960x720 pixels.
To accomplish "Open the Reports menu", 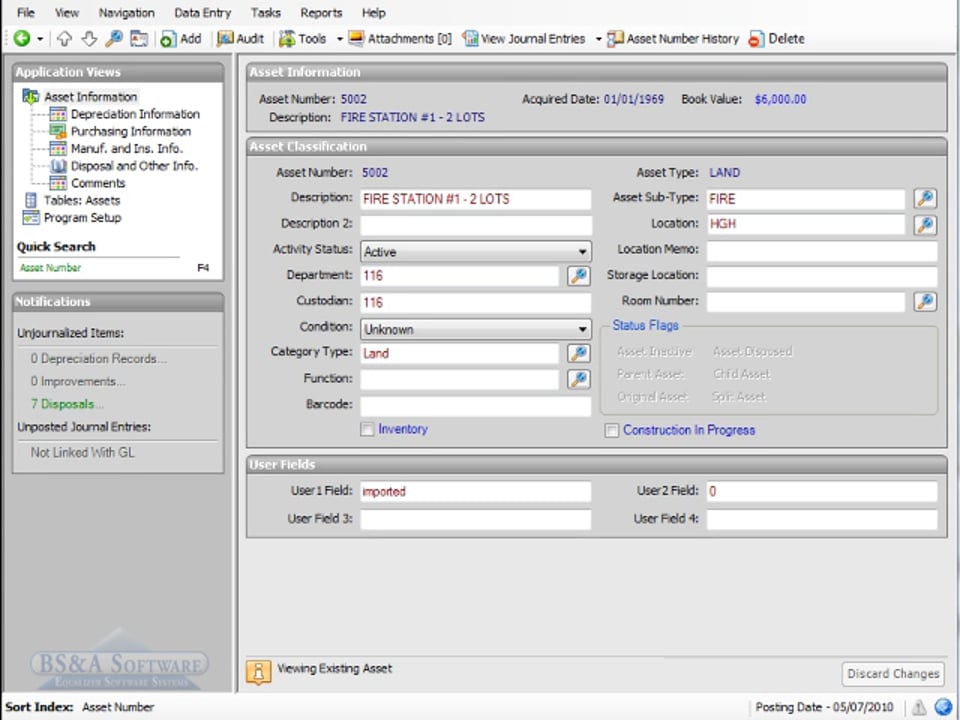I will tap(321, 13).
